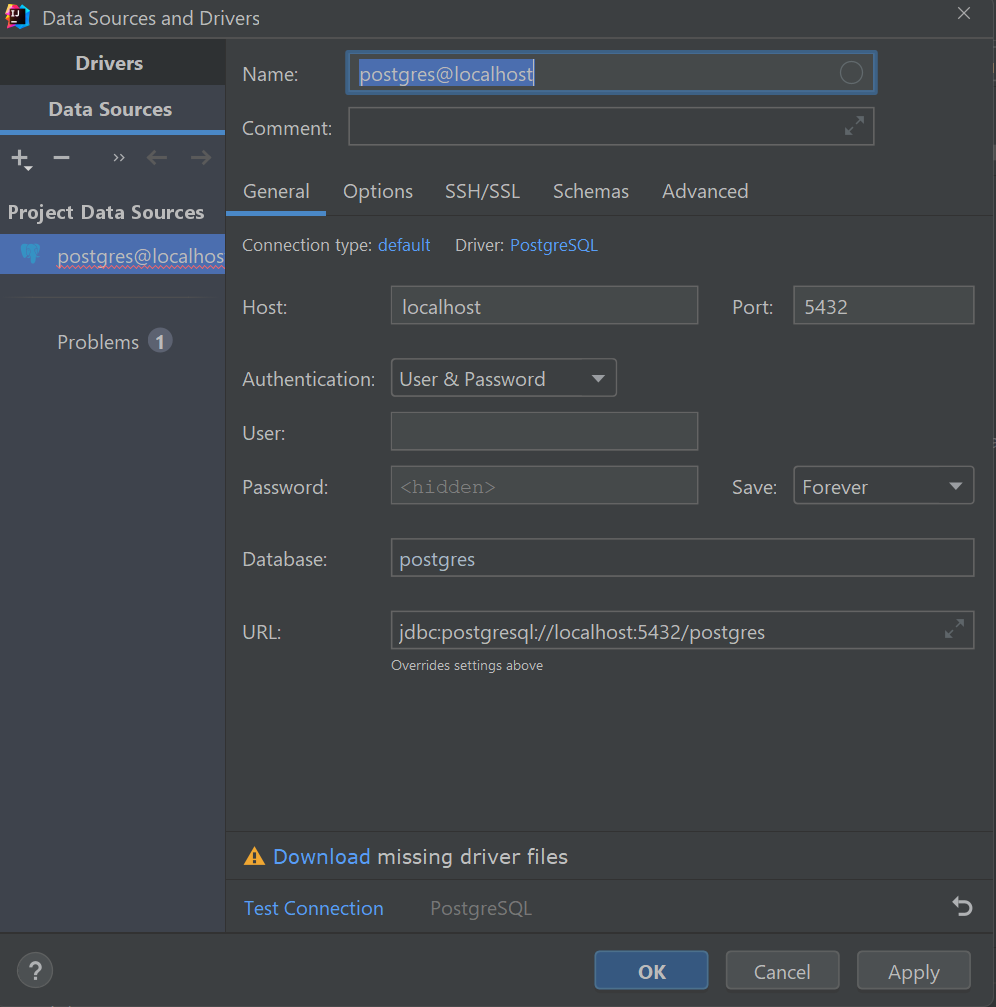Screen dimensions: 996x1007
Task: Click Test Connection link
Action: pyautogui.click(x=313, y=908)
